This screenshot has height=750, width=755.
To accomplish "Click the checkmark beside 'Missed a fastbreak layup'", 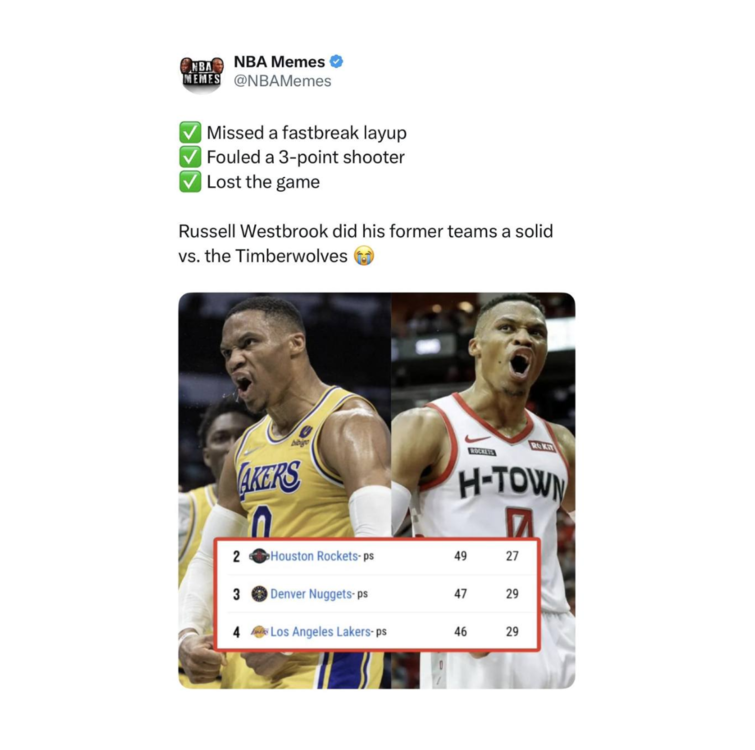I will pos(190,132).
